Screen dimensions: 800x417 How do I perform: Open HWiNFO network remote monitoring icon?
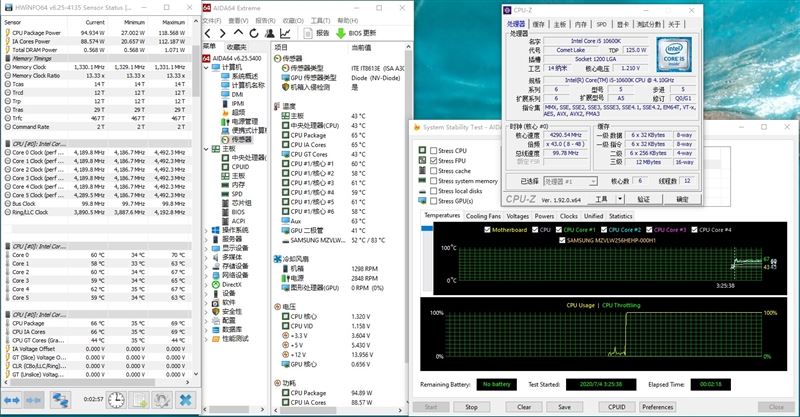(x=61, y=400)
